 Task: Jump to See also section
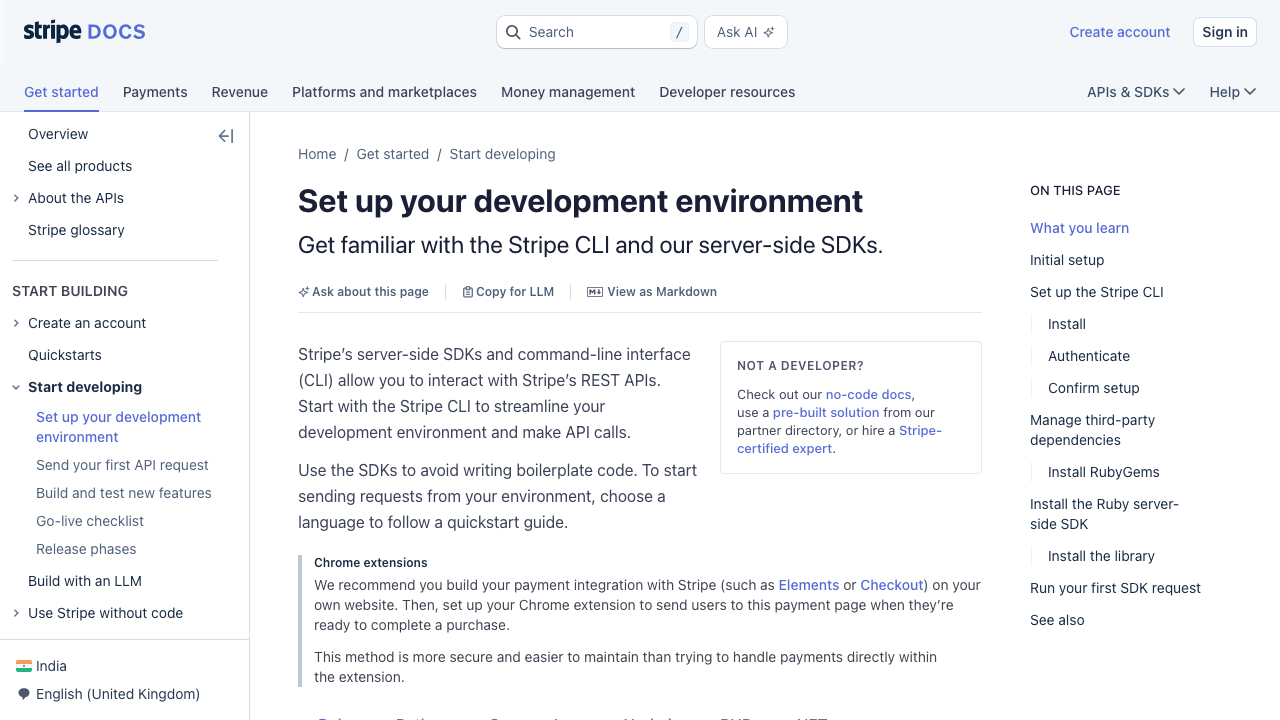1057,620
